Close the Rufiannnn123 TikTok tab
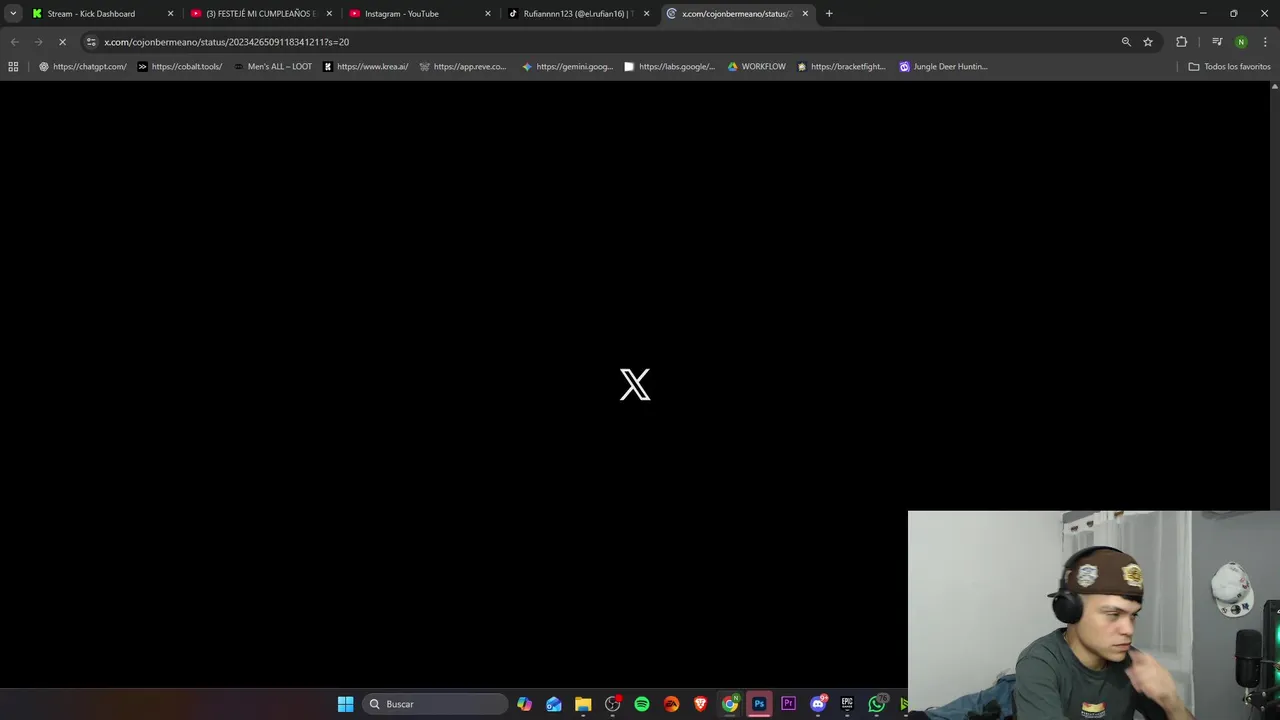The height and width of the screenshot is (720, 1280). [x=646, y=14]
